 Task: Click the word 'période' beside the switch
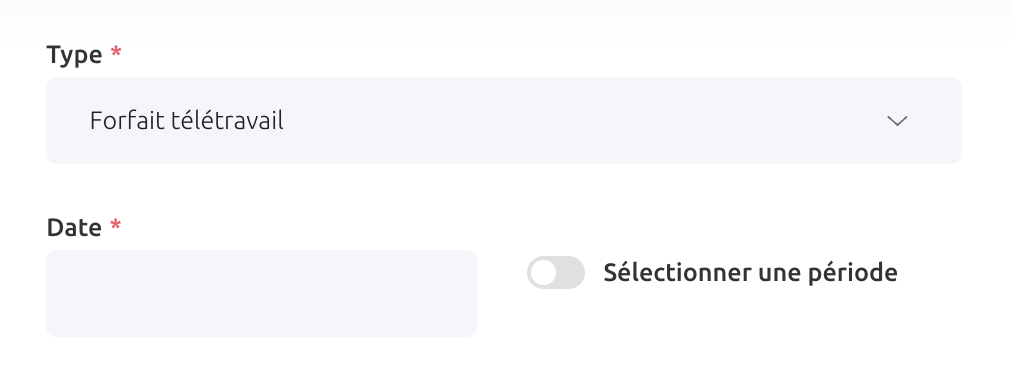tap(852, 272)
